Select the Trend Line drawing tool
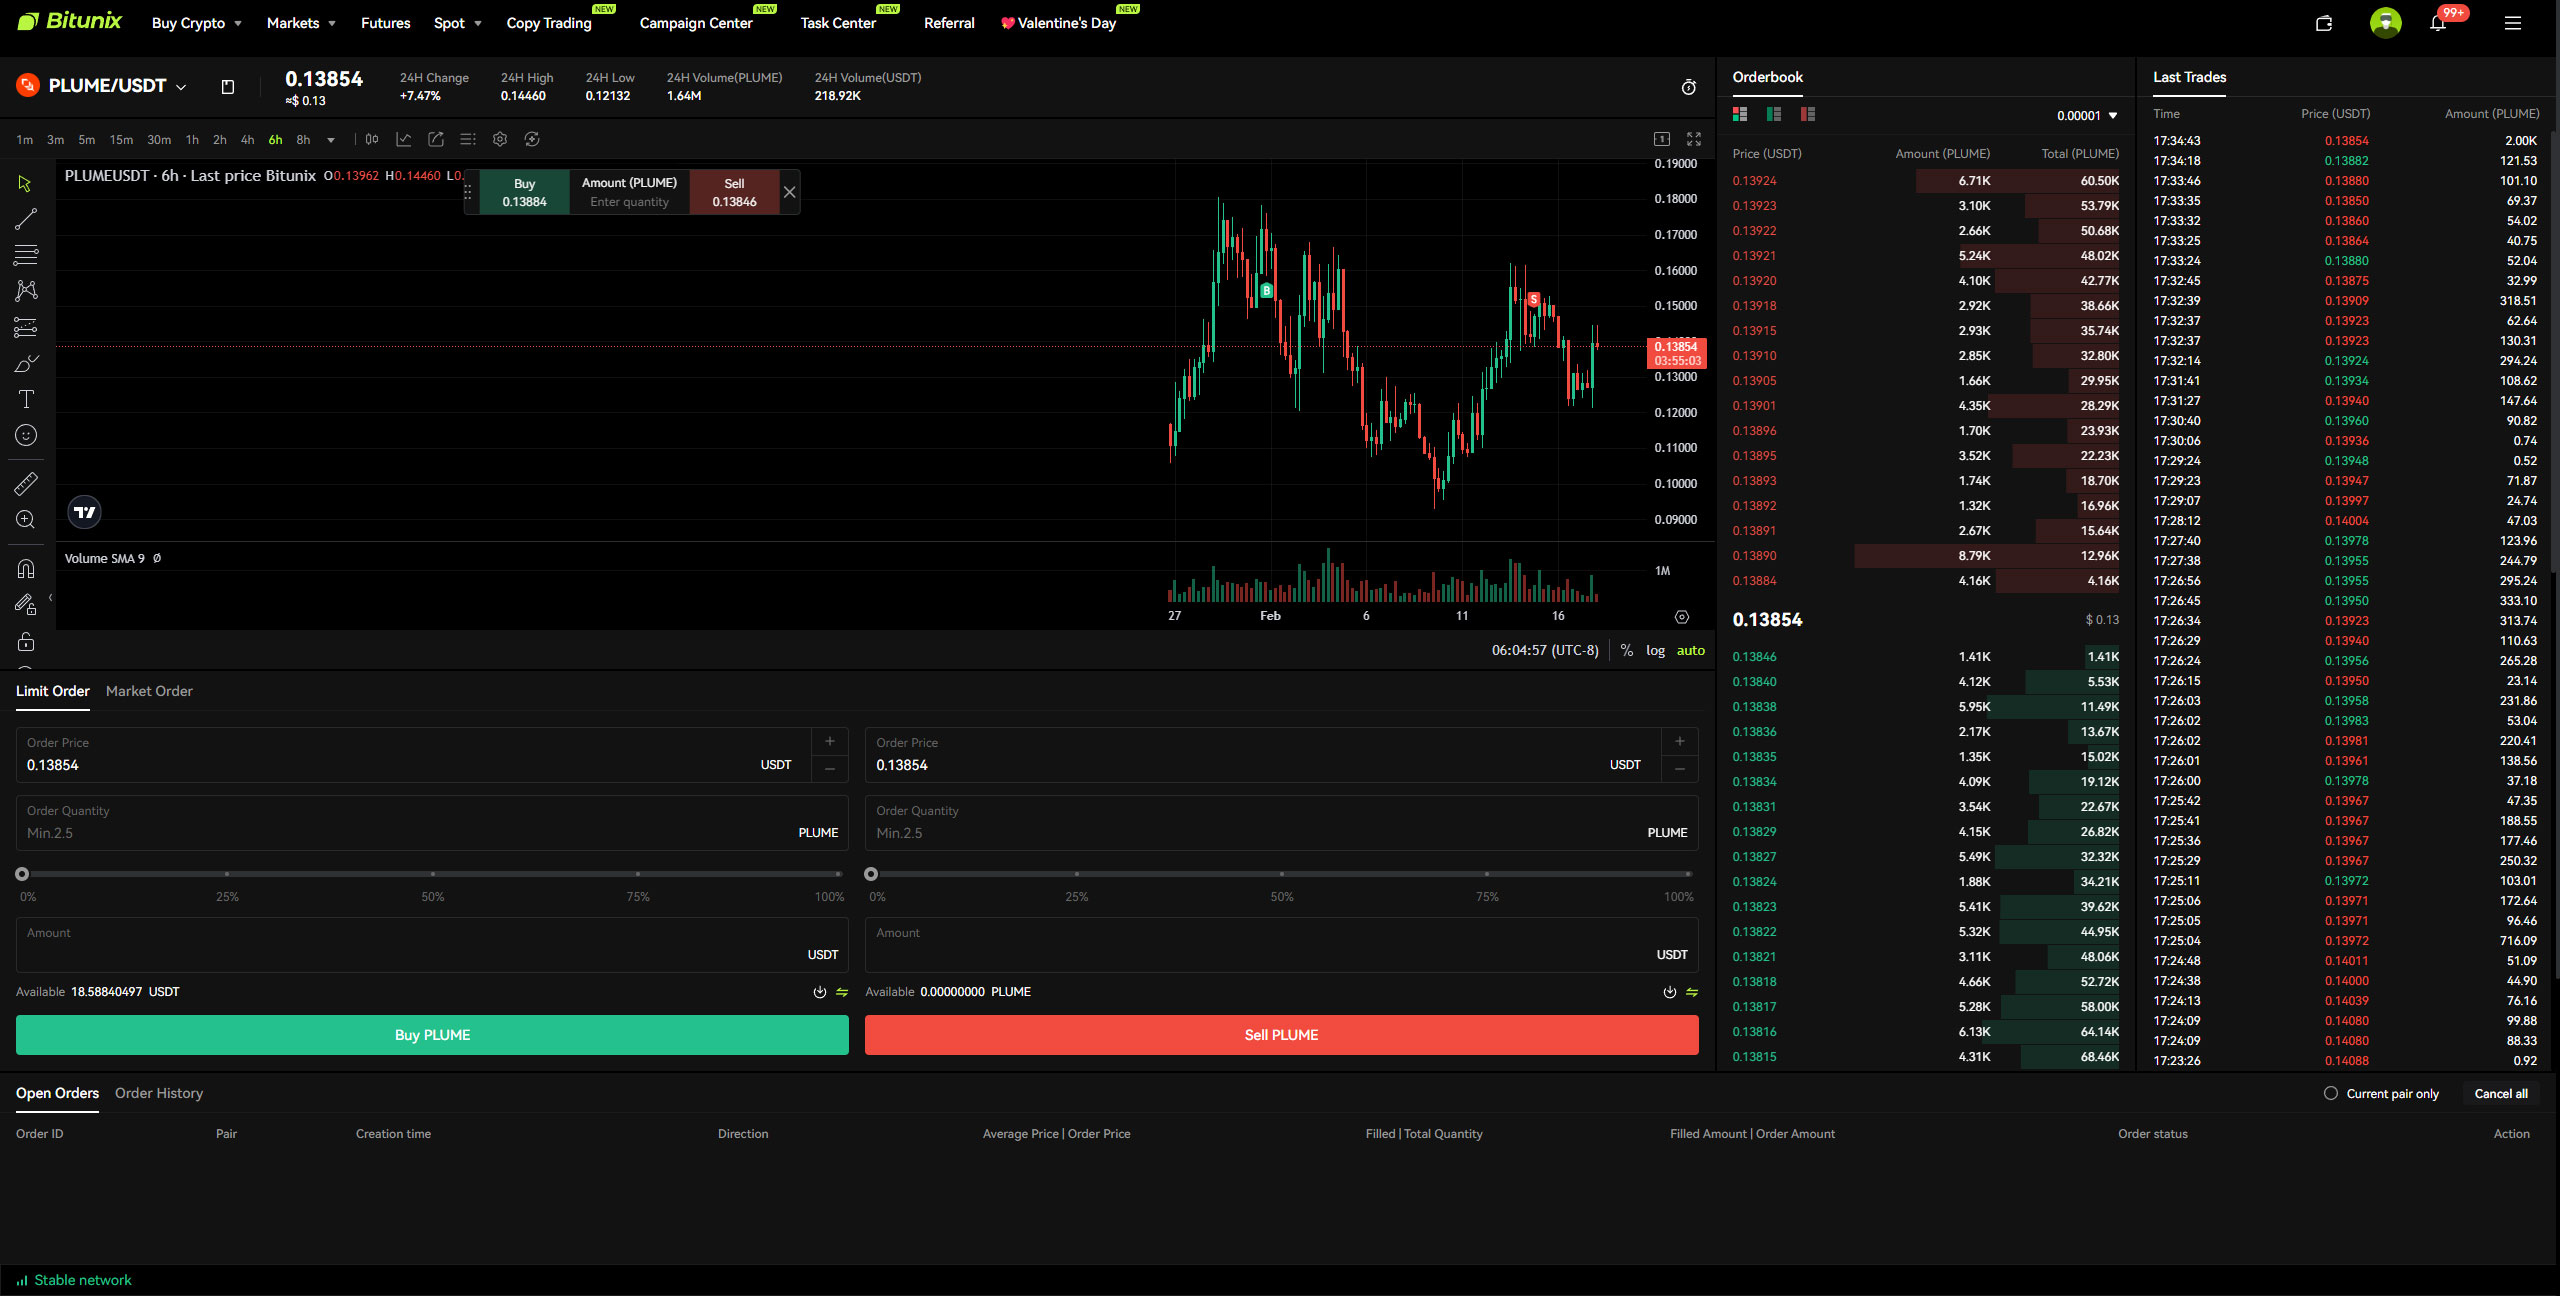The height and width of the screenshot is (1296, 2560). point(25,219)
